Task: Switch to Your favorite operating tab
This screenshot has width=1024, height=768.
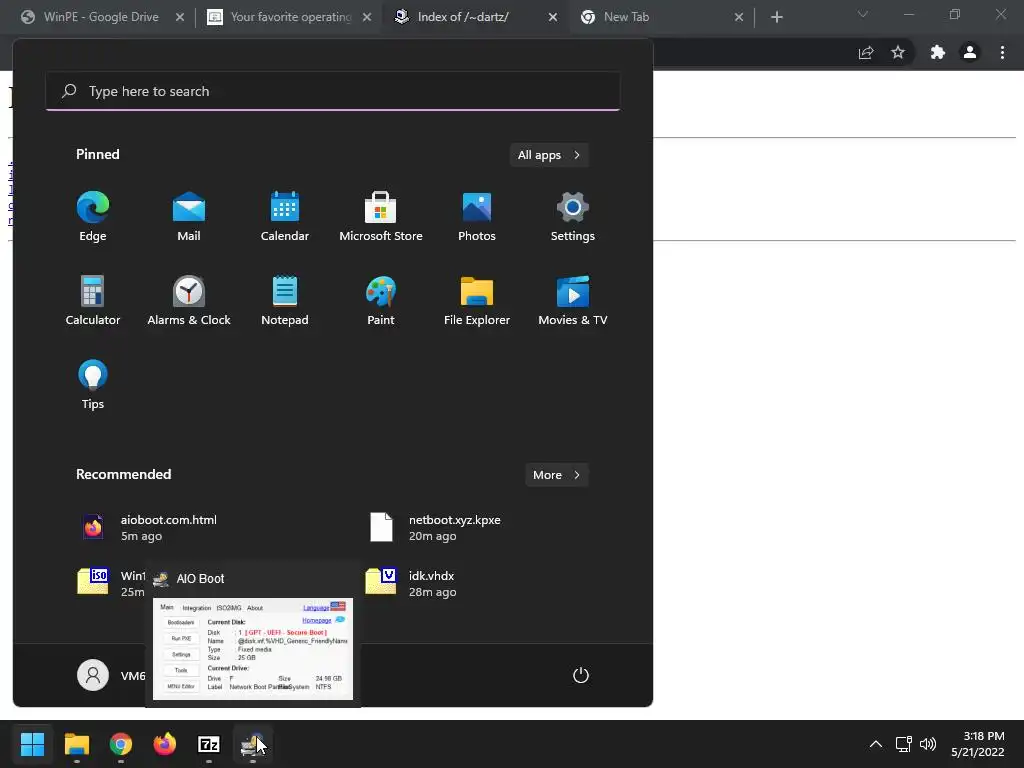Action: pos(291,17)
